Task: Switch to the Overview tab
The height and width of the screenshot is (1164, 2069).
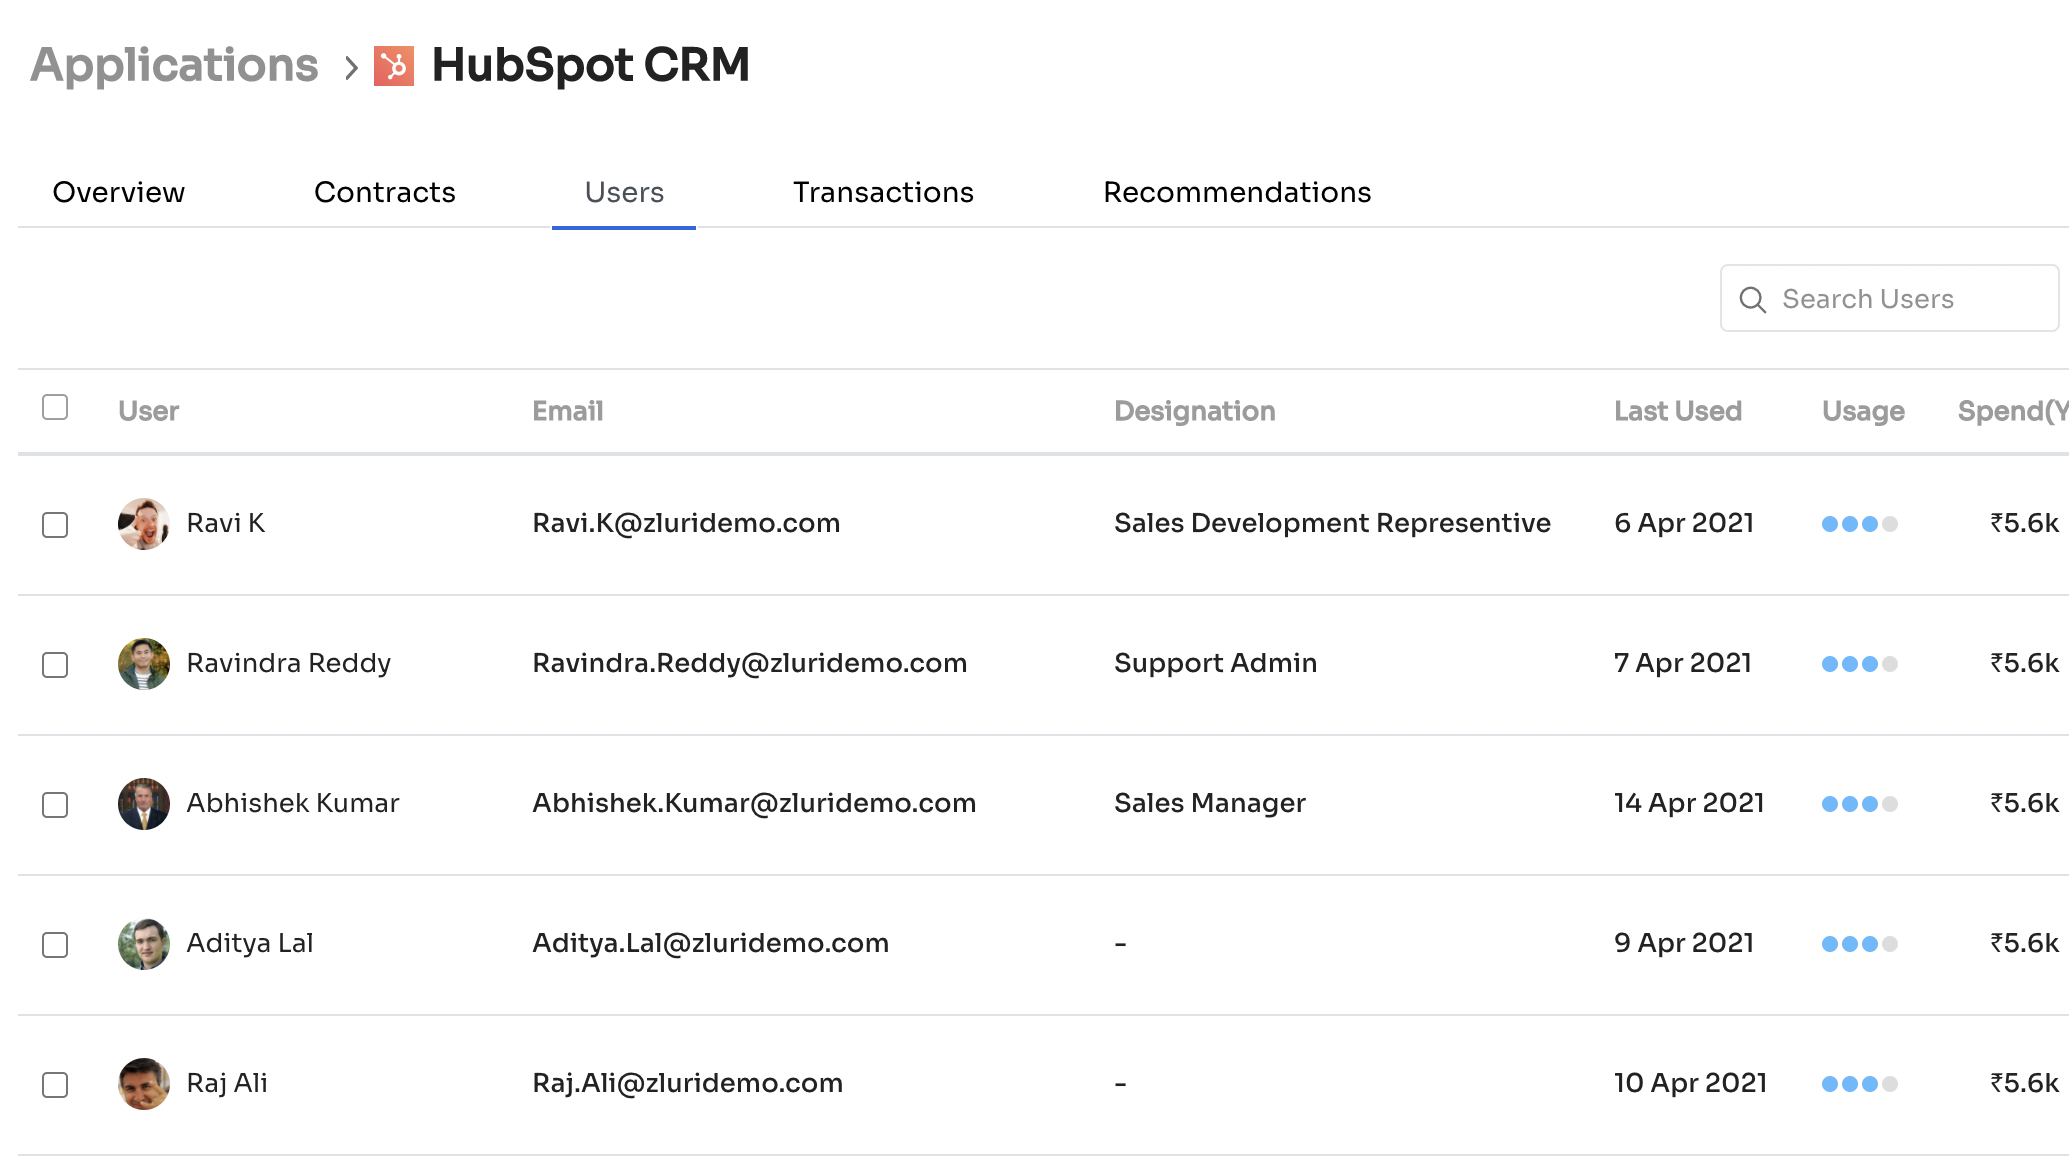Action: tap(118, 192)
